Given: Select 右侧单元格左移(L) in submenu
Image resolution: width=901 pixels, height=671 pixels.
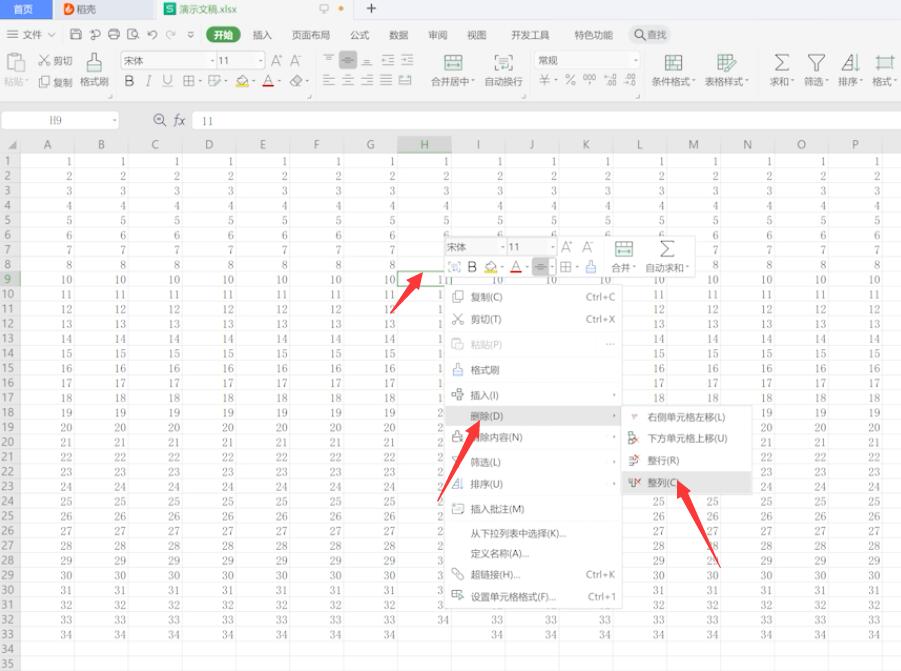Looking at the screenshot, I should click(687, 417).
